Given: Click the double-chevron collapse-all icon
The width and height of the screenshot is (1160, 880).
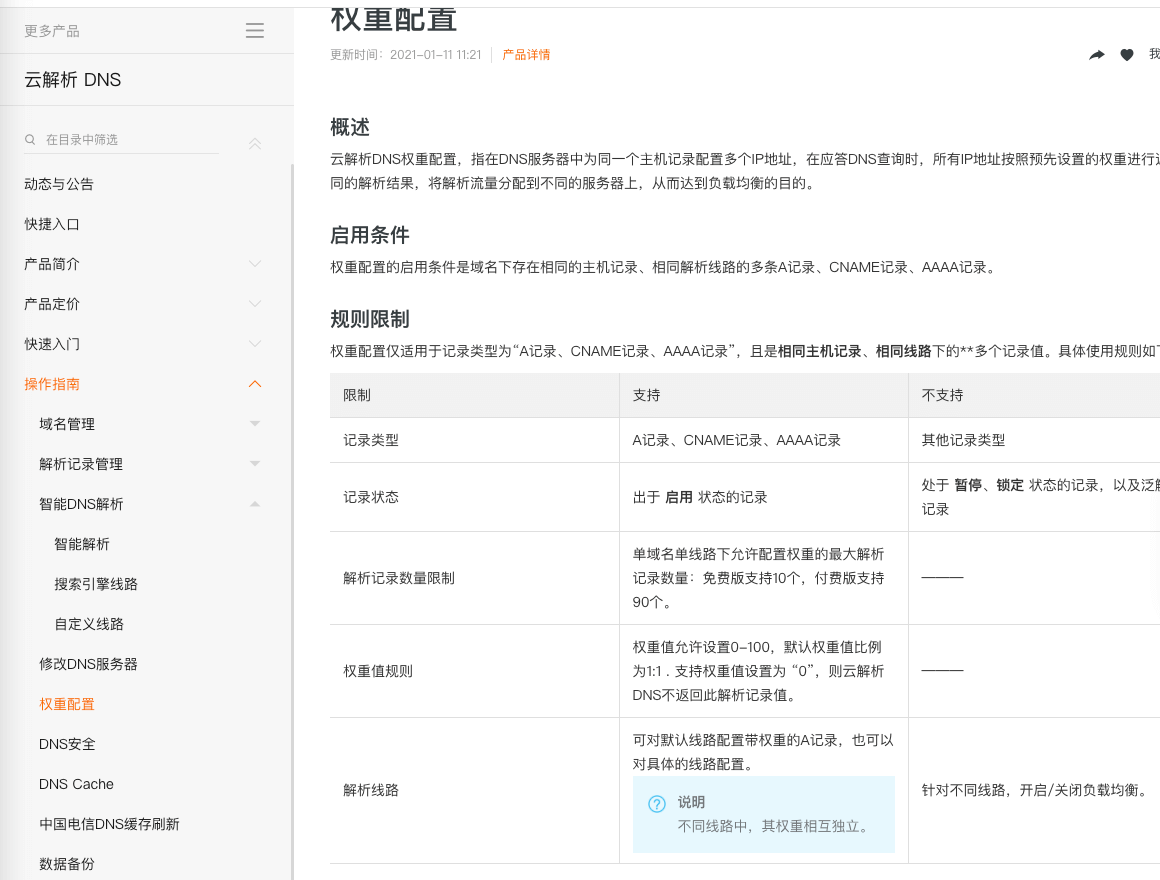Looking at the screenshot, I should click(255, 144).
